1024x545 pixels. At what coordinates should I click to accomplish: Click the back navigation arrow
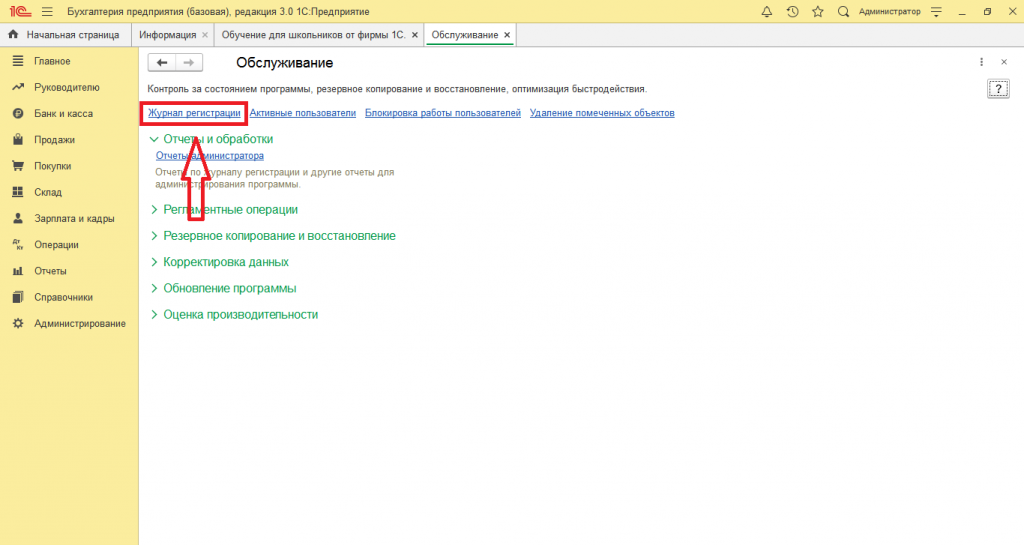162,63
